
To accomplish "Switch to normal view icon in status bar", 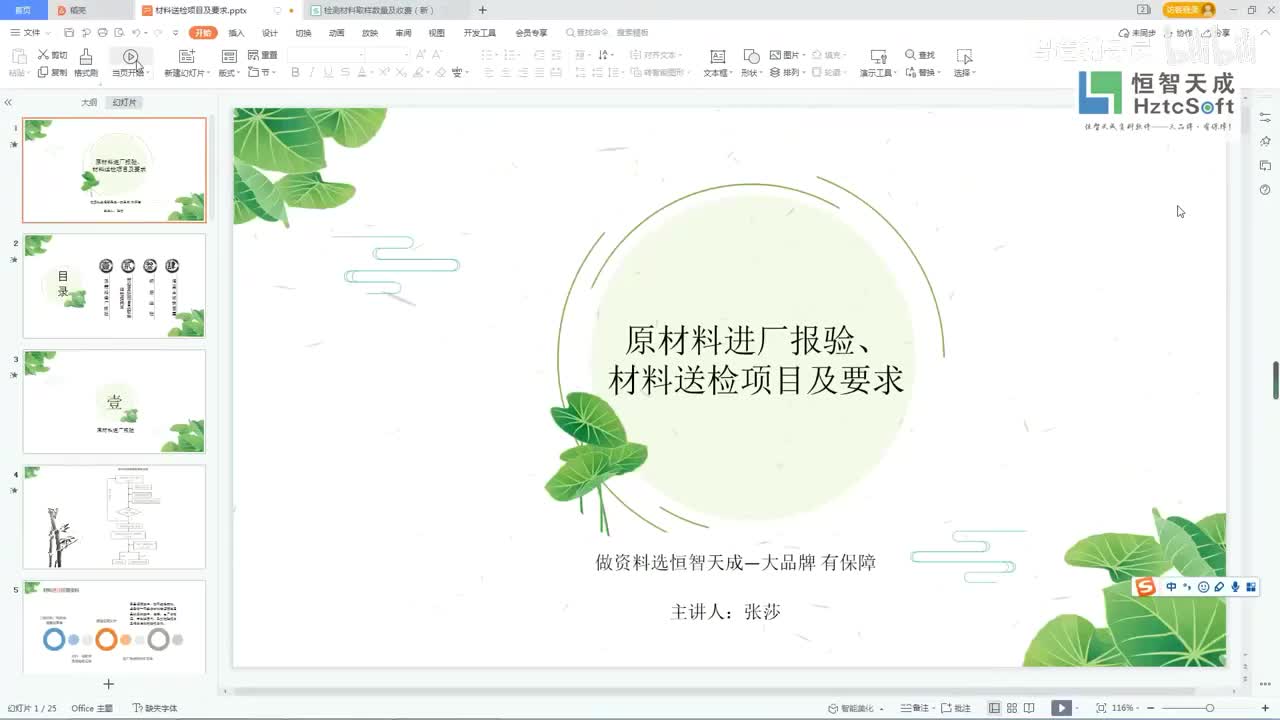I will pyautogui.click(x=994, y=708).
